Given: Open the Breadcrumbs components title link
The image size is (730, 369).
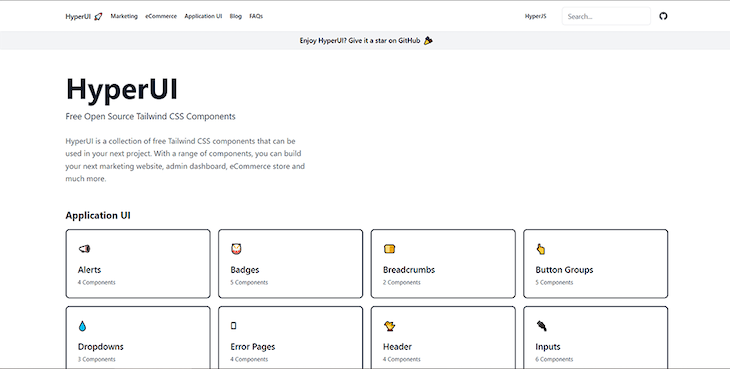Looking at the screenshot, I should (x=409, y=270).
